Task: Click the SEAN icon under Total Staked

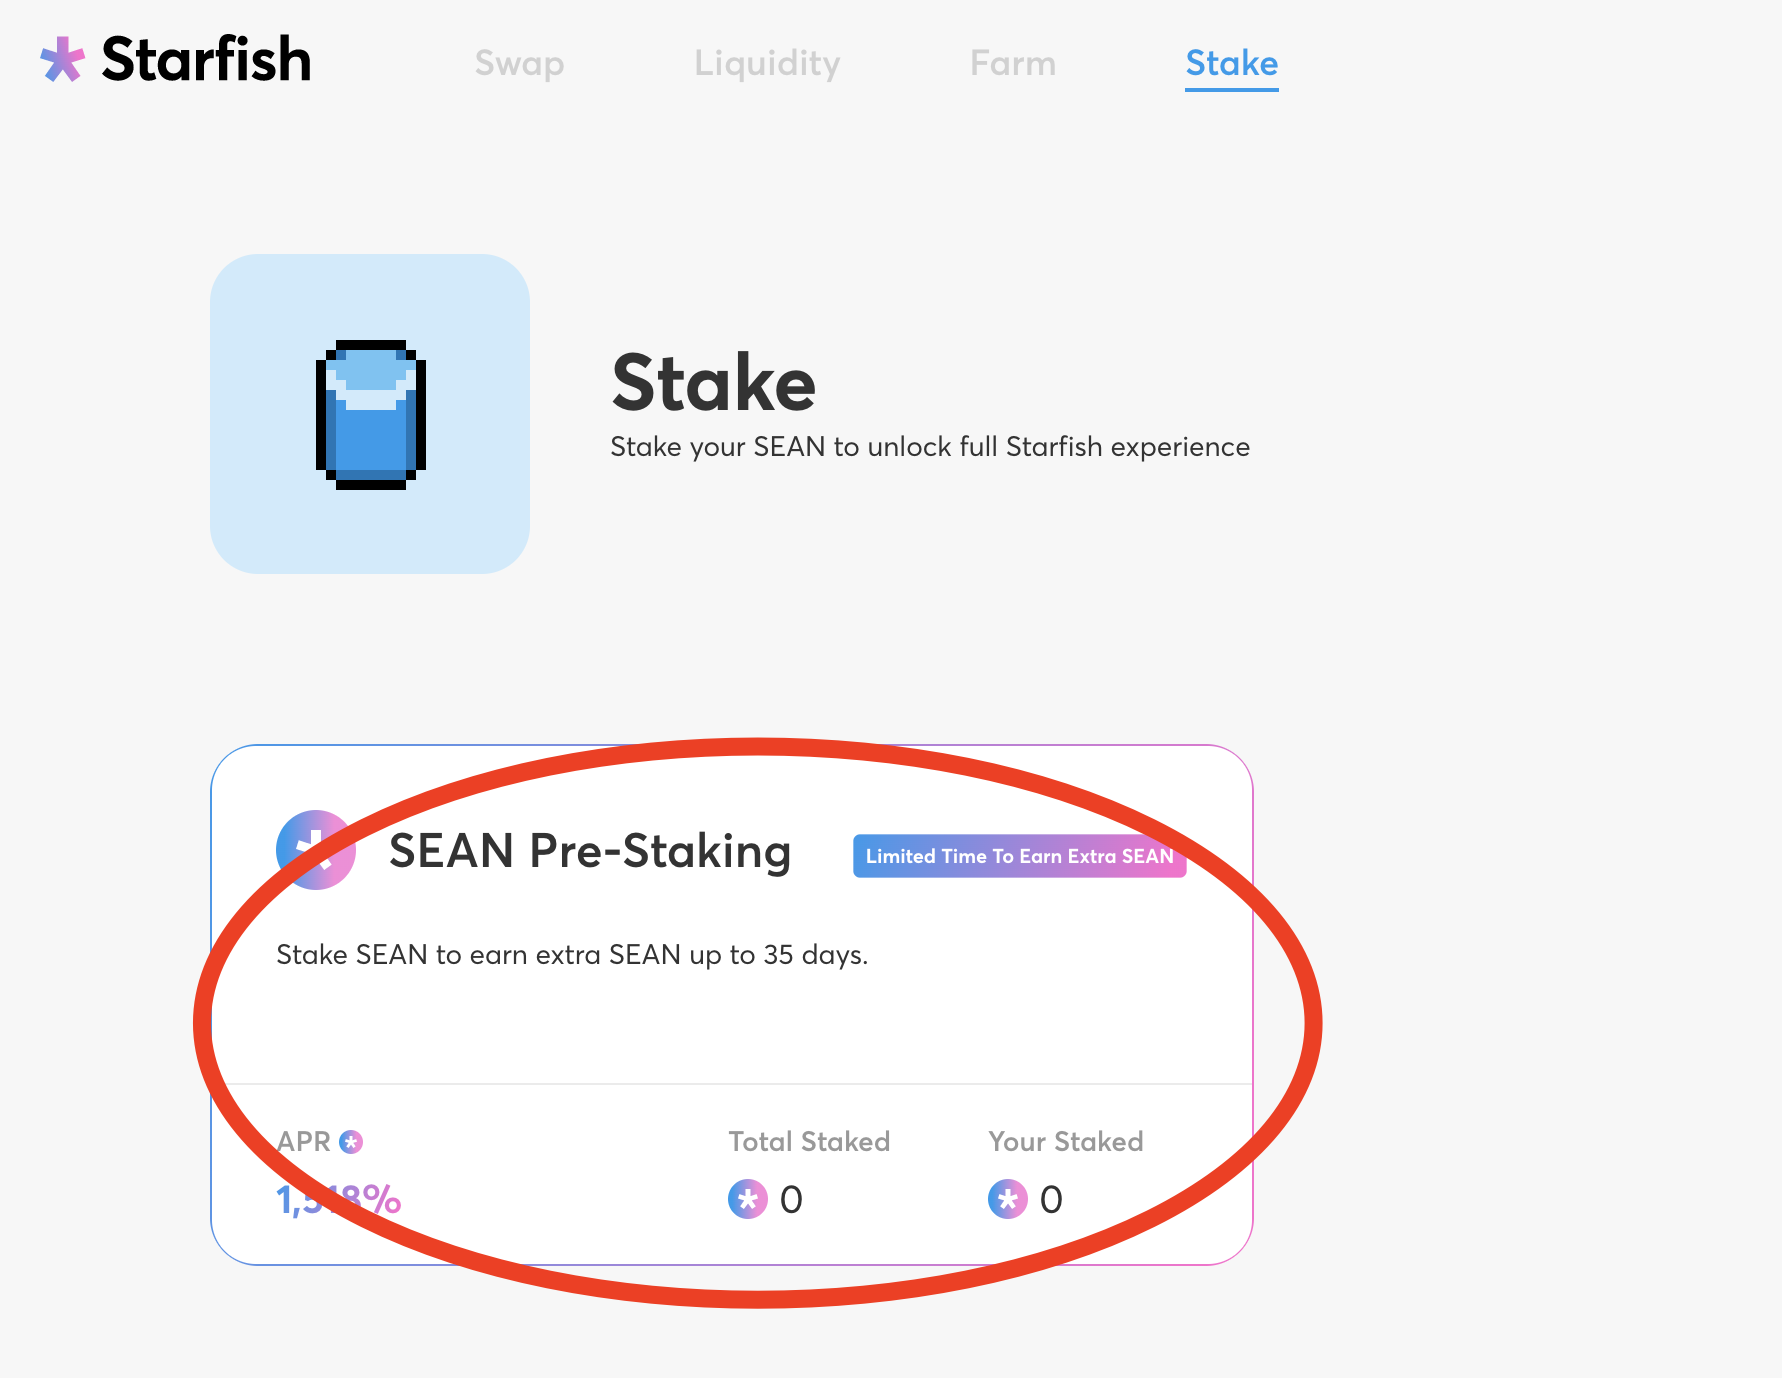Action: click(x=748, y=1199)
